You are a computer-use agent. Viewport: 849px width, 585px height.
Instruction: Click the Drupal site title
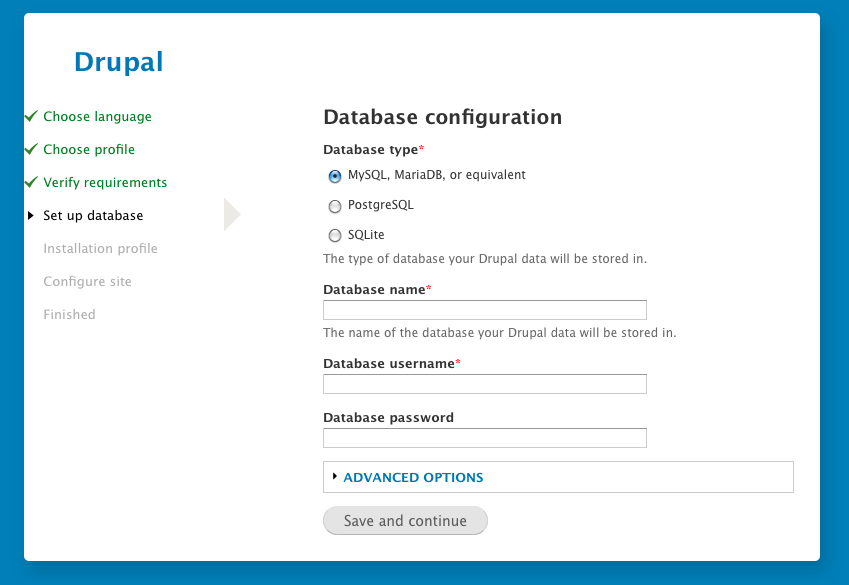coord(118,62)
